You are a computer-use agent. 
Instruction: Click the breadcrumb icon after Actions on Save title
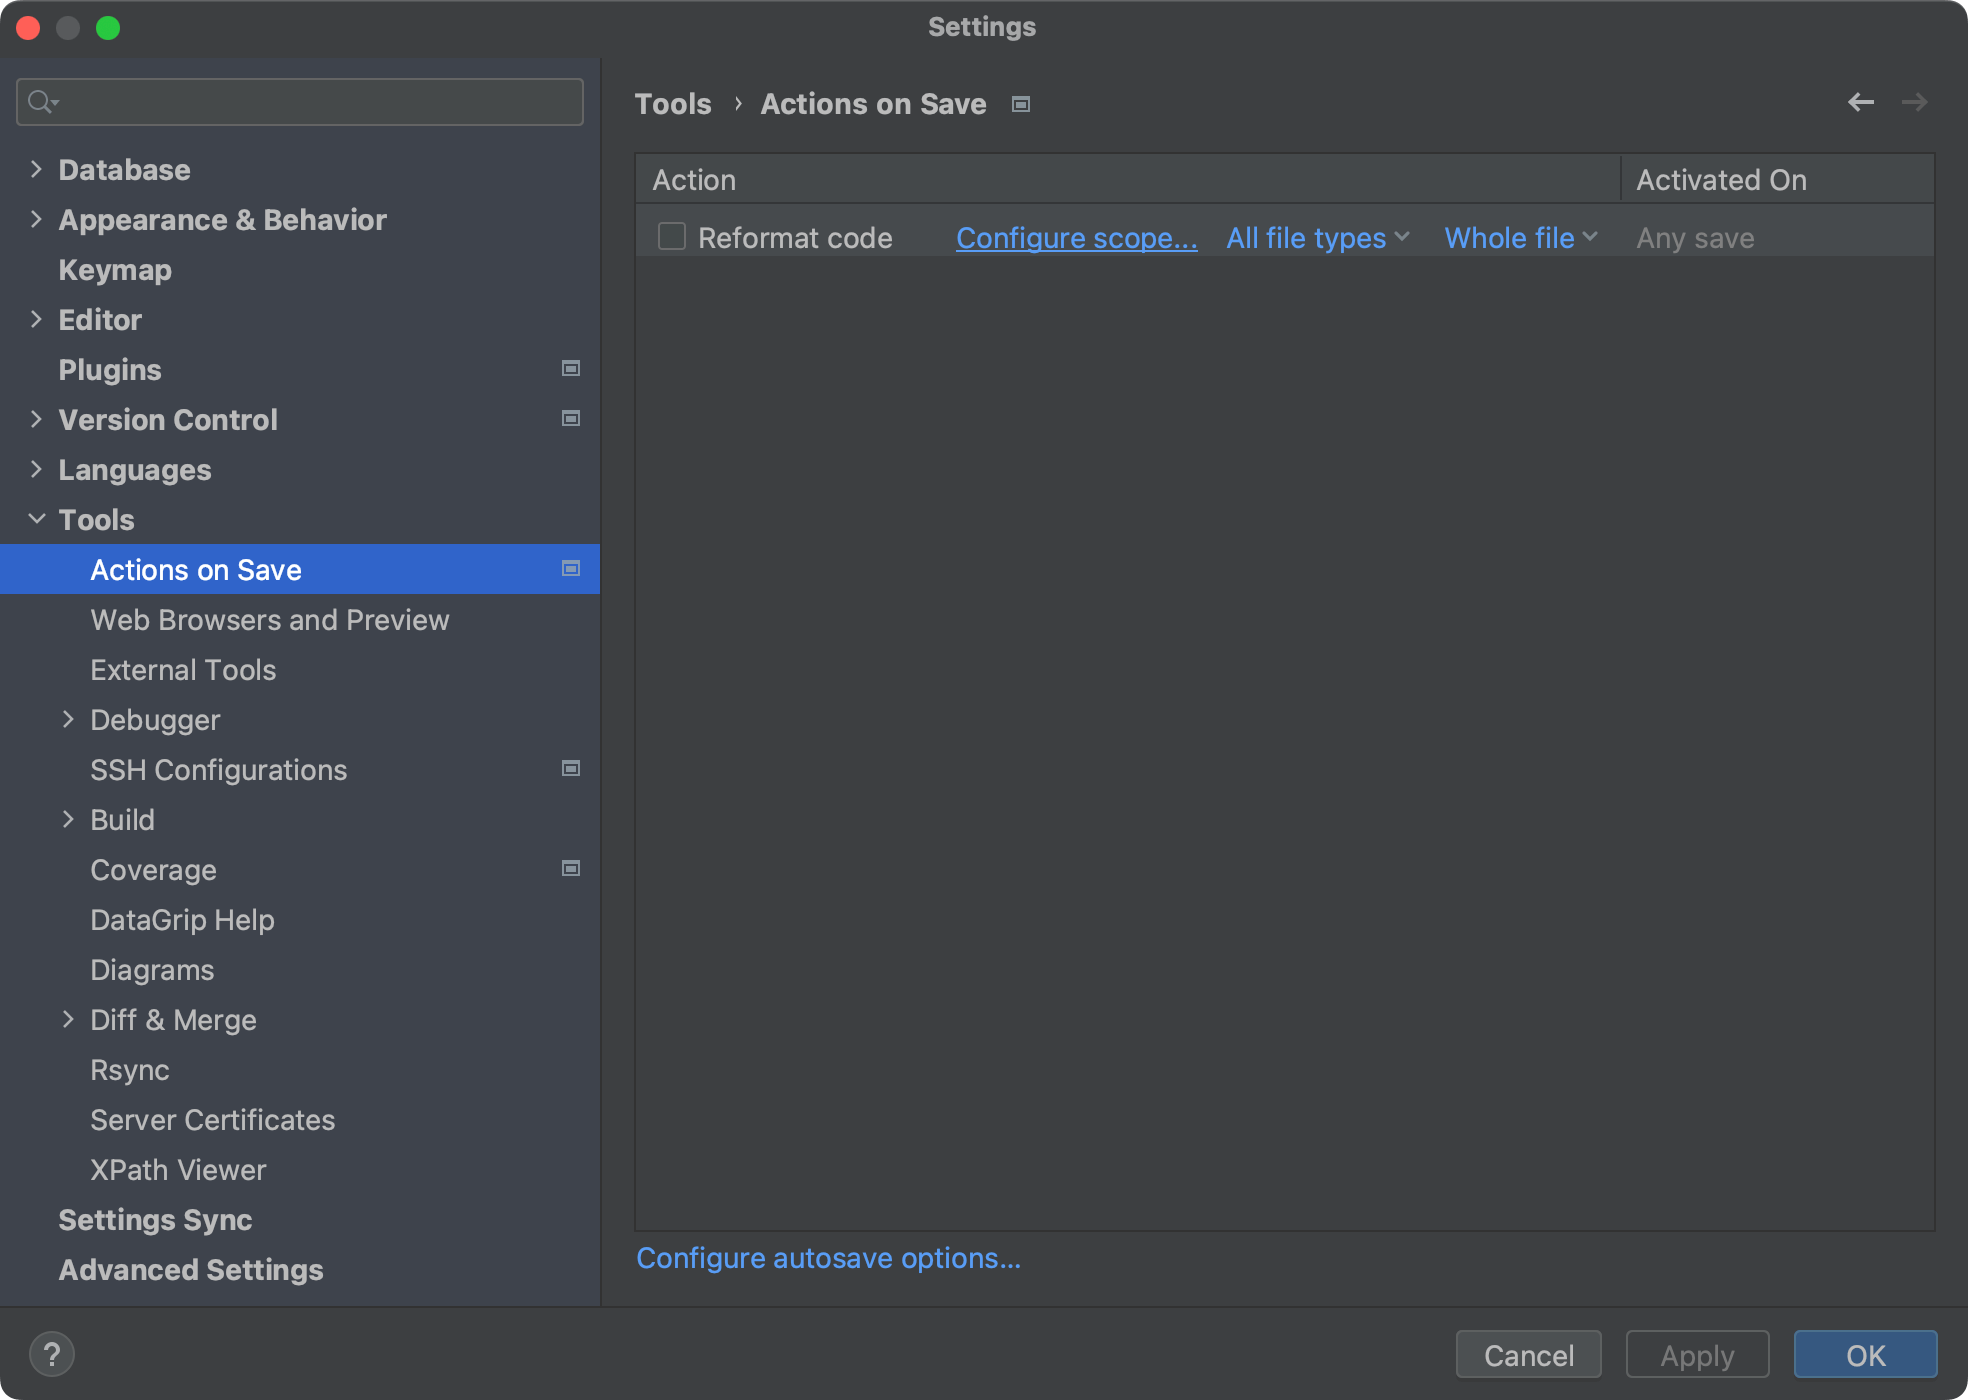1021,103
